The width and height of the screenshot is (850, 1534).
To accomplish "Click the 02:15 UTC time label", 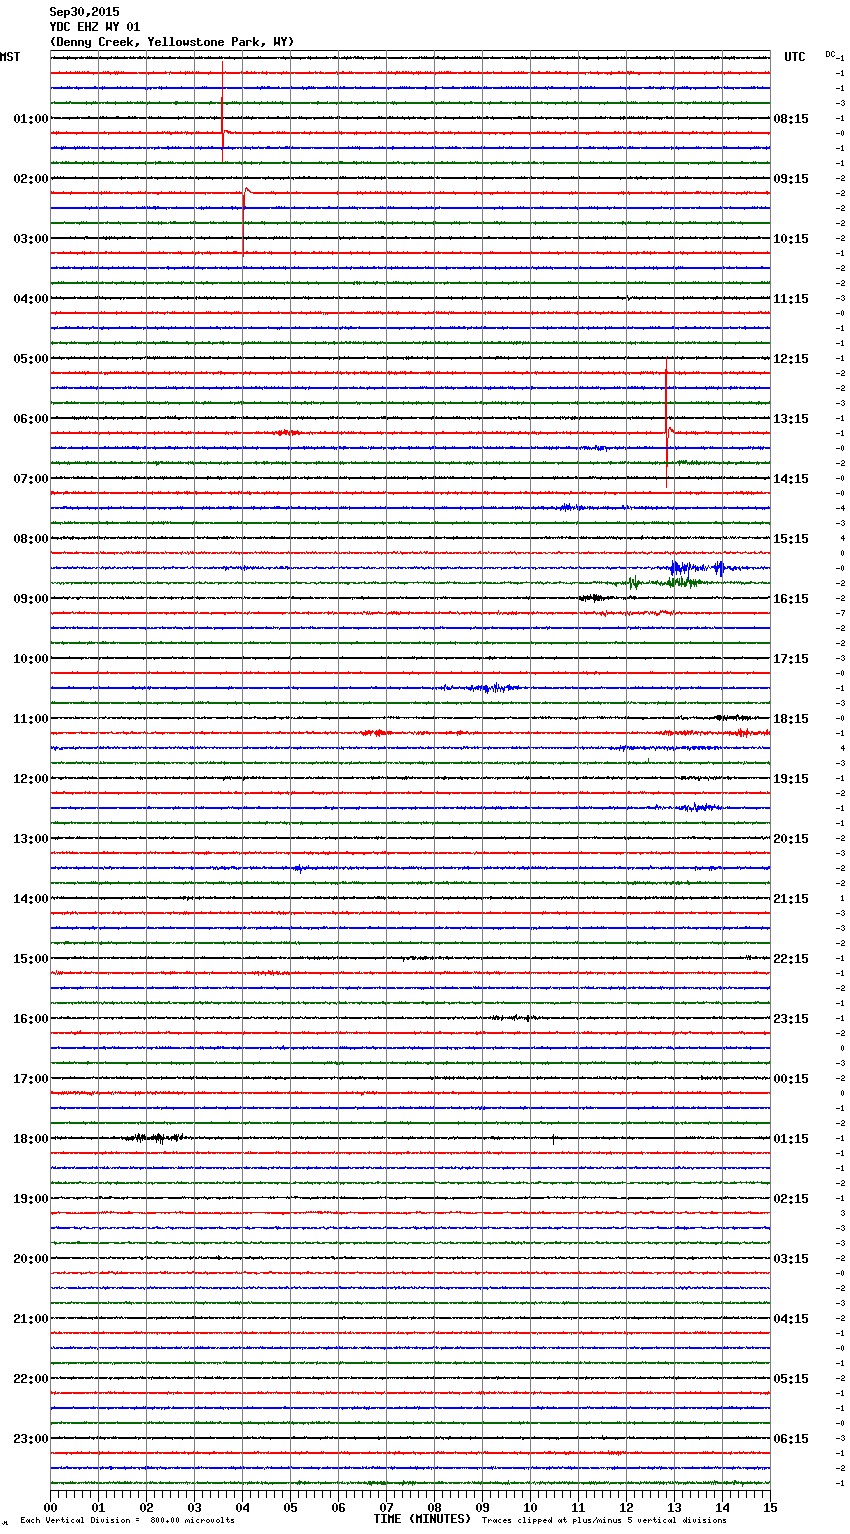I will [791, 1199].
